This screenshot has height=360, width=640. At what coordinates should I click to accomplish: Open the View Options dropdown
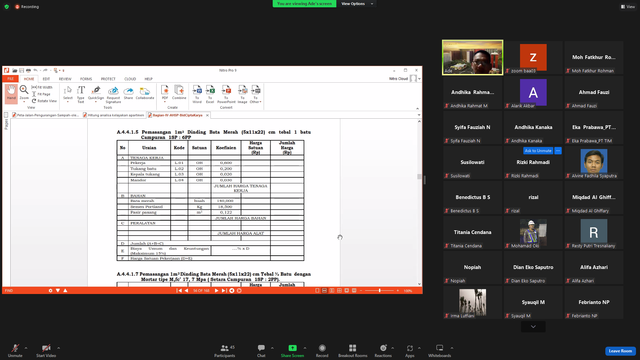(358, 4)
